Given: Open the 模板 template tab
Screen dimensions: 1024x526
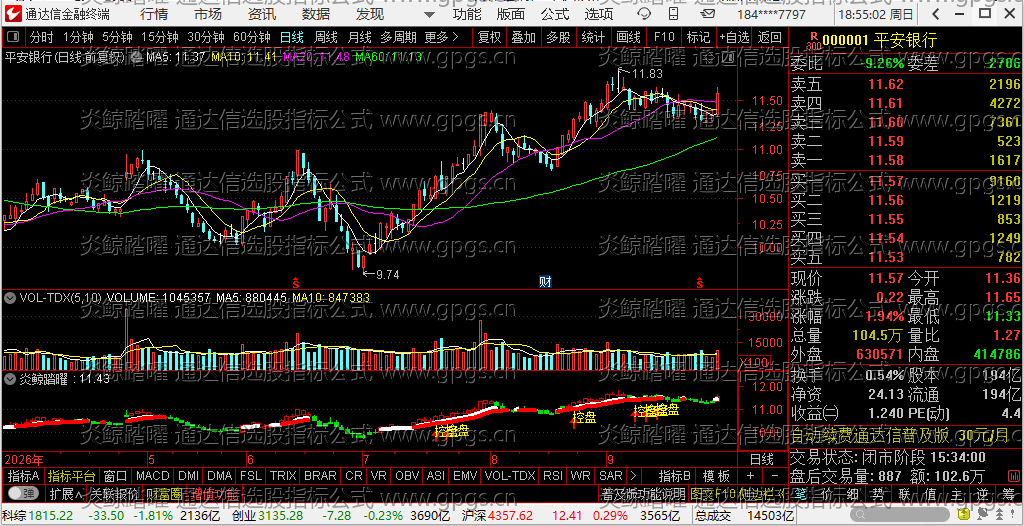Looking at the screenshot, I should pos(717,475).
